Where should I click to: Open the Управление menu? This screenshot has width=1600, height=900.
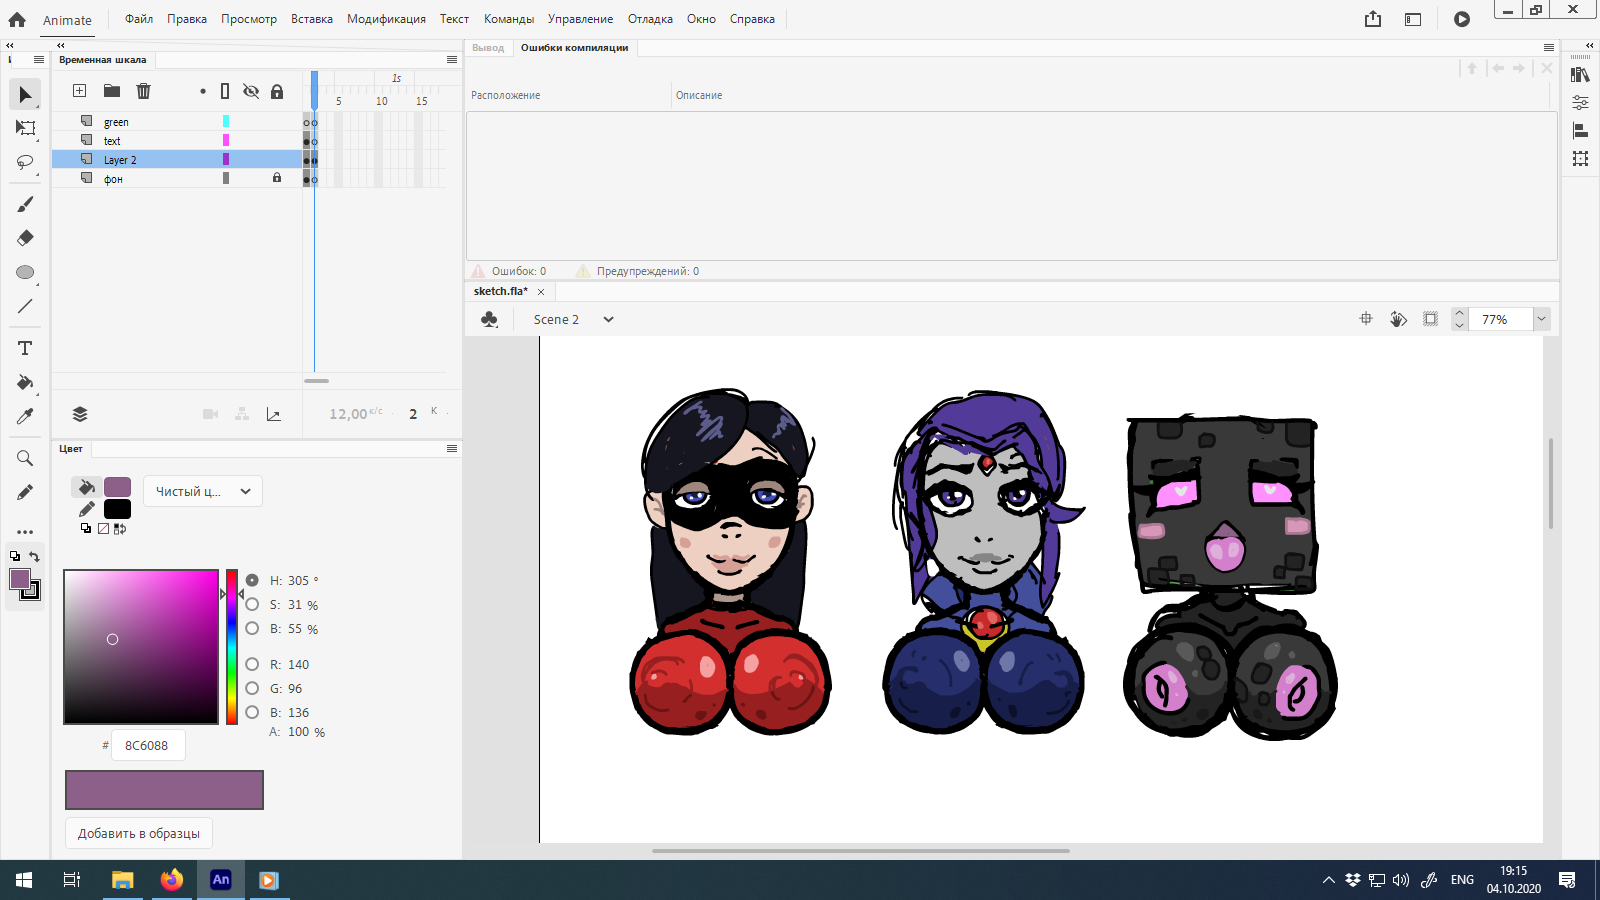[x=580, y=19]
